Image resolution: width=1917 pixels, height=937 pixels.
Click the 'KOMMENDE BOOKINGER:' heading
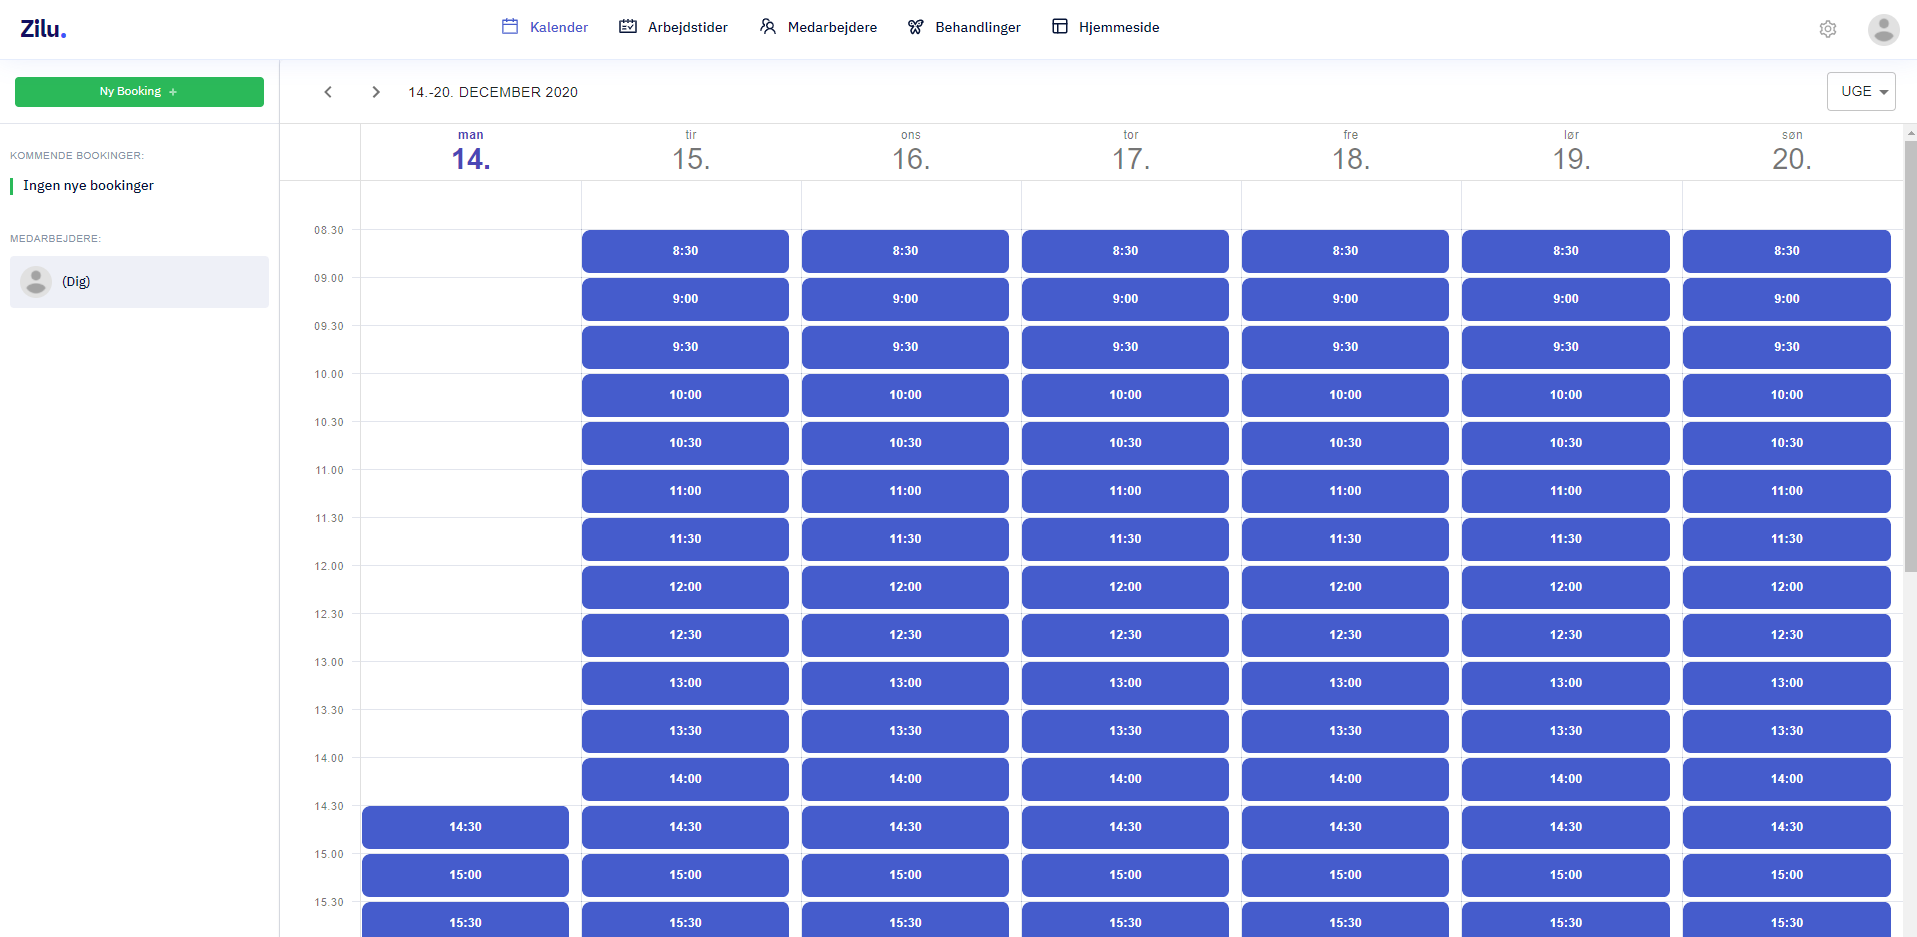77,156
